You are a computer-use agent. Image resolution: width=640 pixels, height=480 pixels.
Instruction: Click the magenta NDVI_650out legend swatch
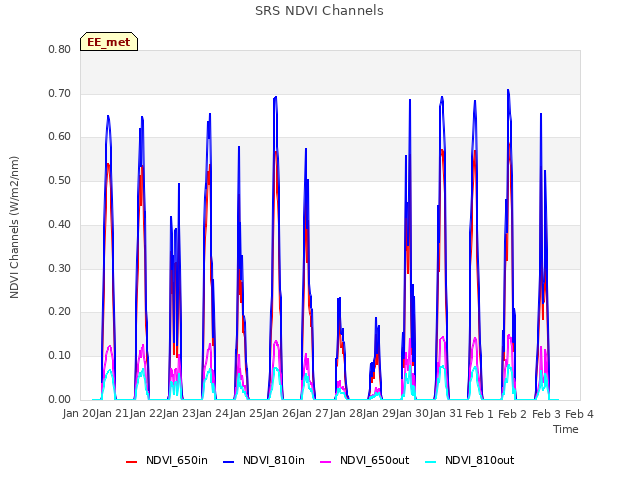[326, 461]
